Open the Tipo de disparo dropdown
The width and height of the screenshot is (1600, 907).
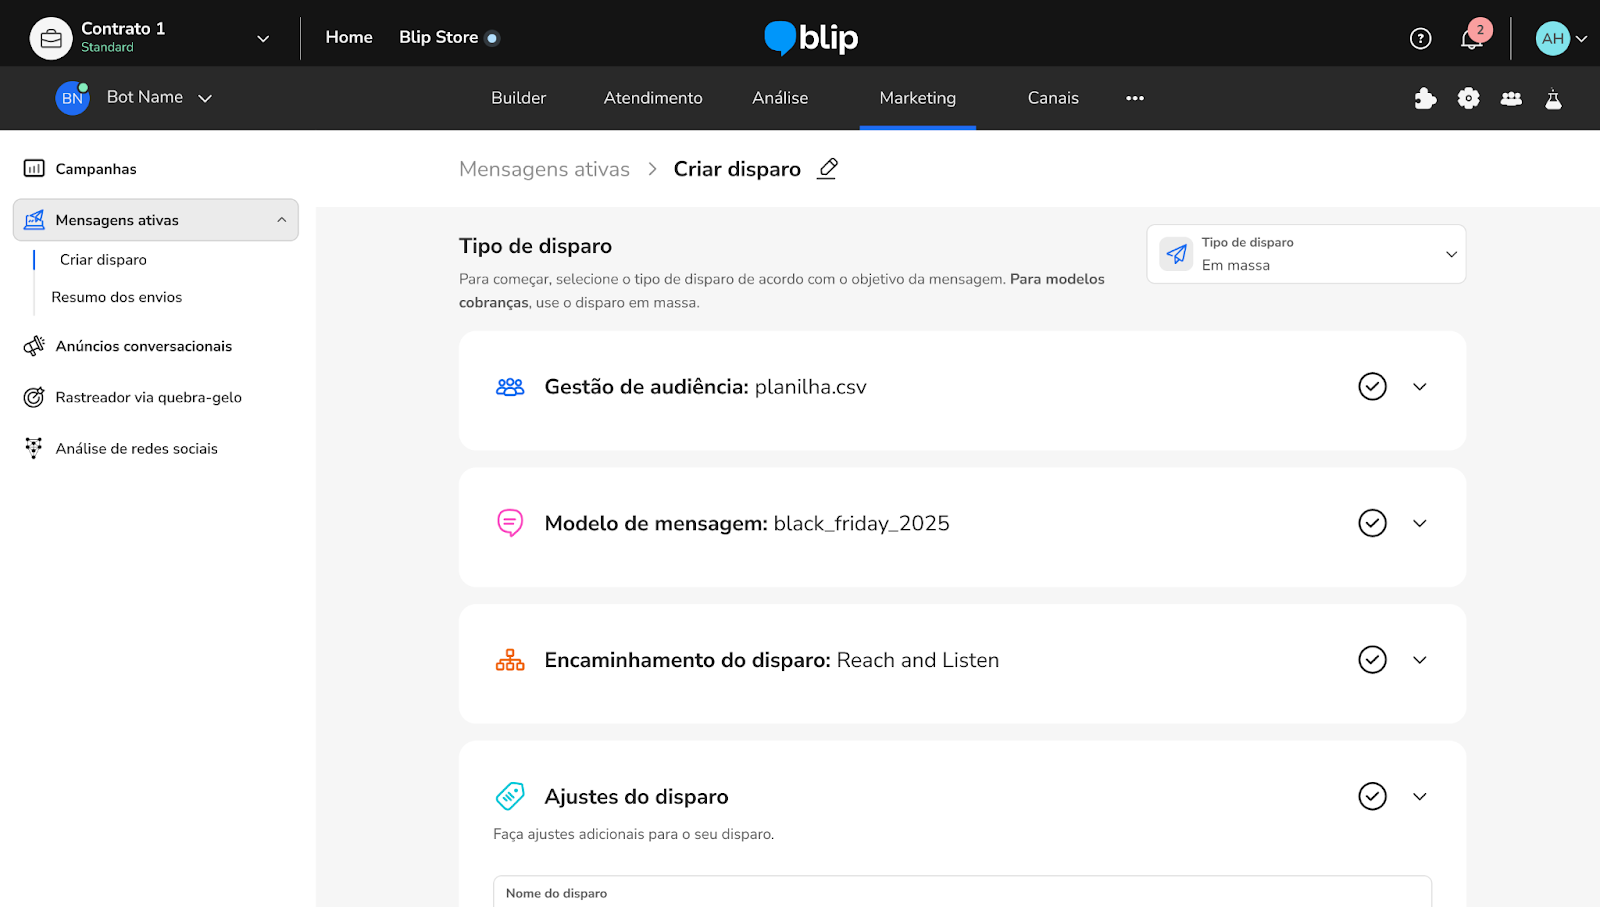(1305, 254)
